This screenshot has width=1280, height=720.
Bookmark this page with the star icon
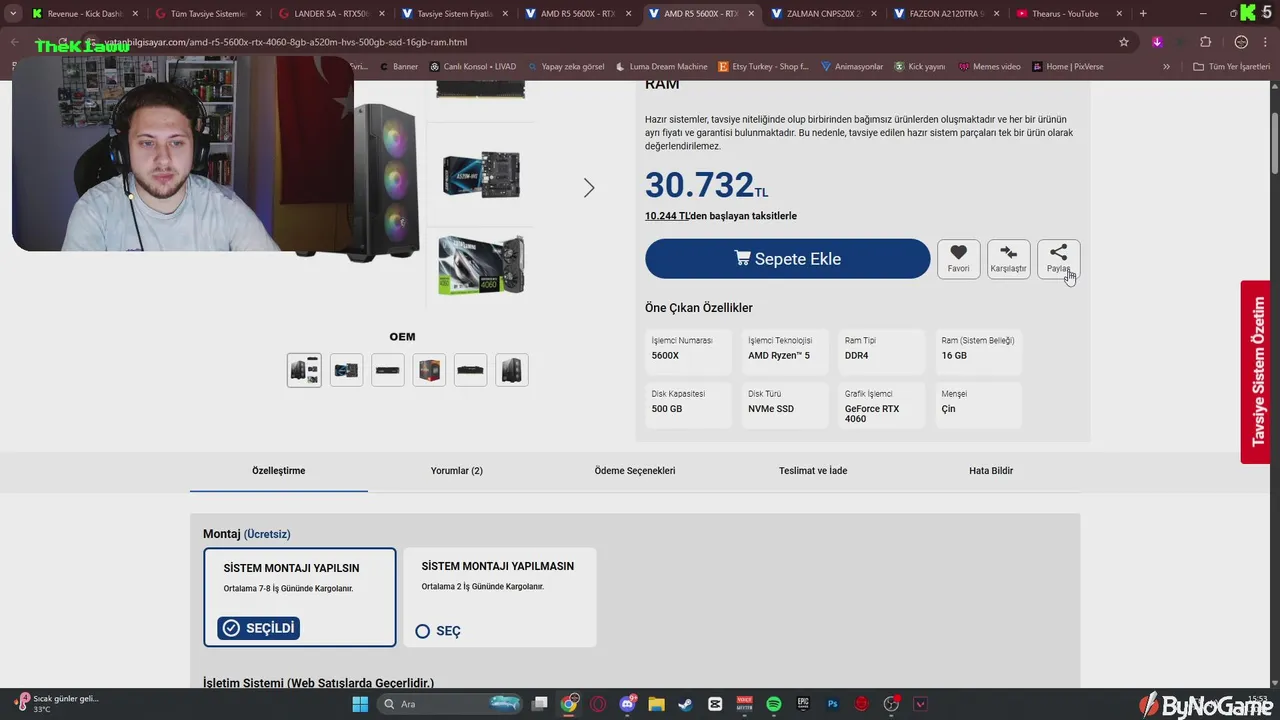(1124, 42)
